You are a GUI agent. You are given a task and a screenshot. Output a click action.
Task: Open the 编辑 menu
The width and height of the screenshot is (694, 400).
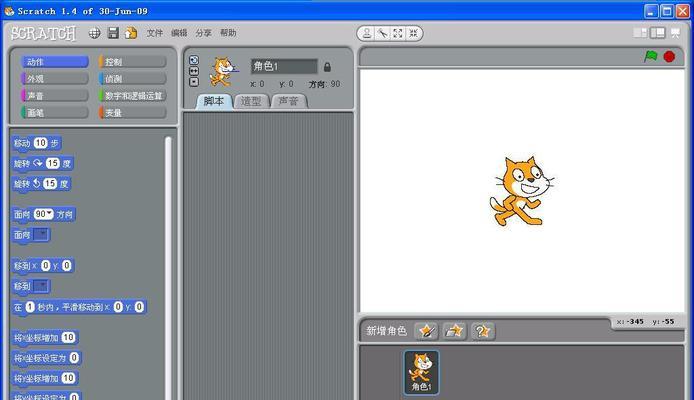pyautogui.click(x=179, y=33)
